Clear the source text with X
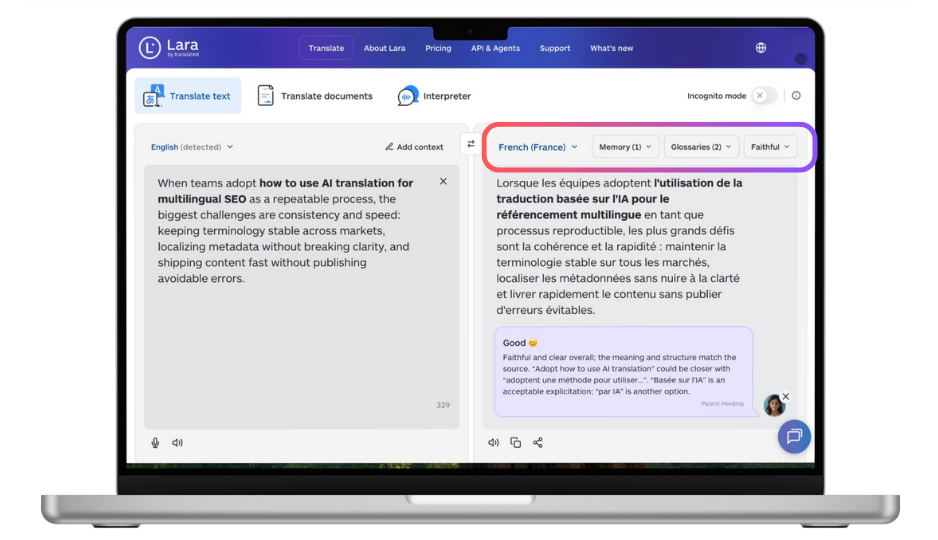Viewport: 938px width, 540px height. tap(443, 181)
